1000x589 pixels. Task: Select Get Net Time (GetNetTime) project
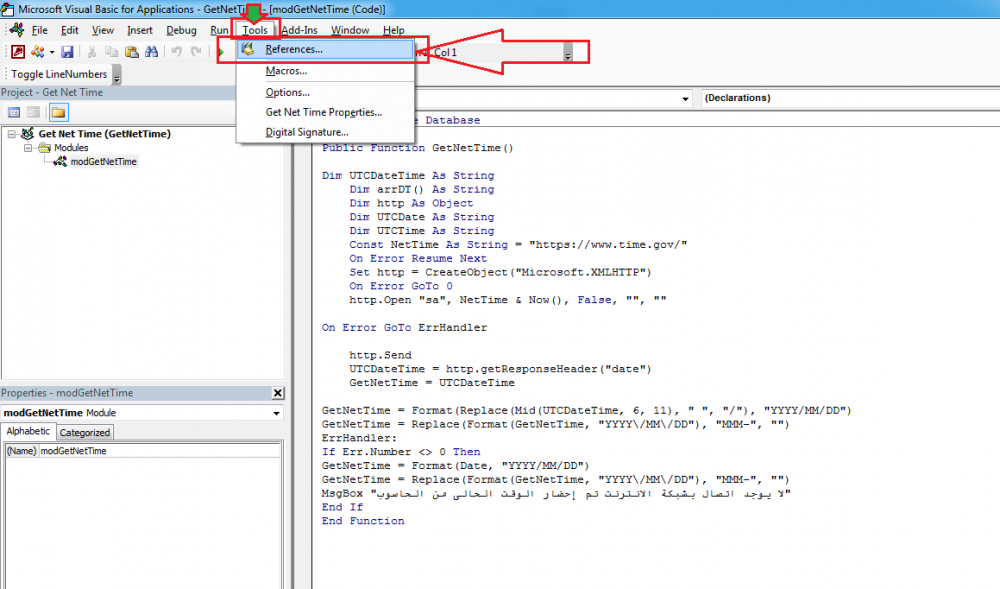(105, 134)
